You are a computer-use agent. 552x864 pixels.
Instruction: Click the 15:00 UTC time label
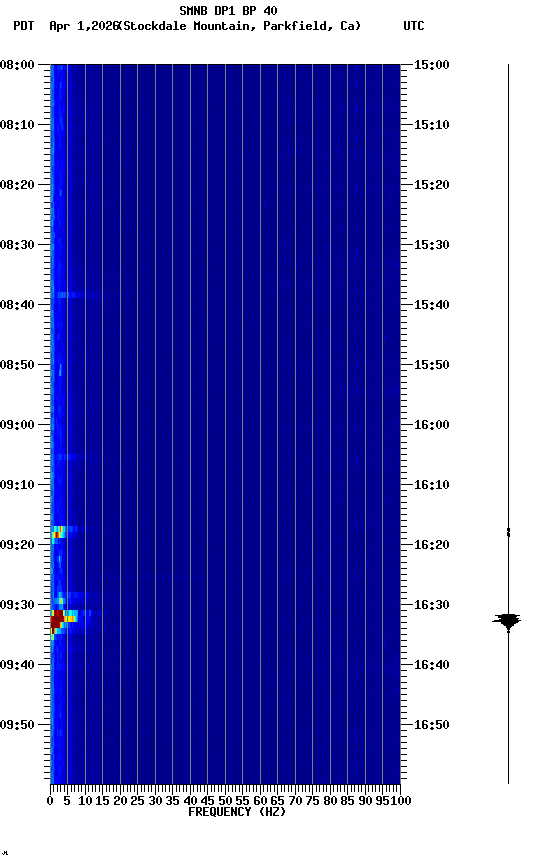(432, 65)
